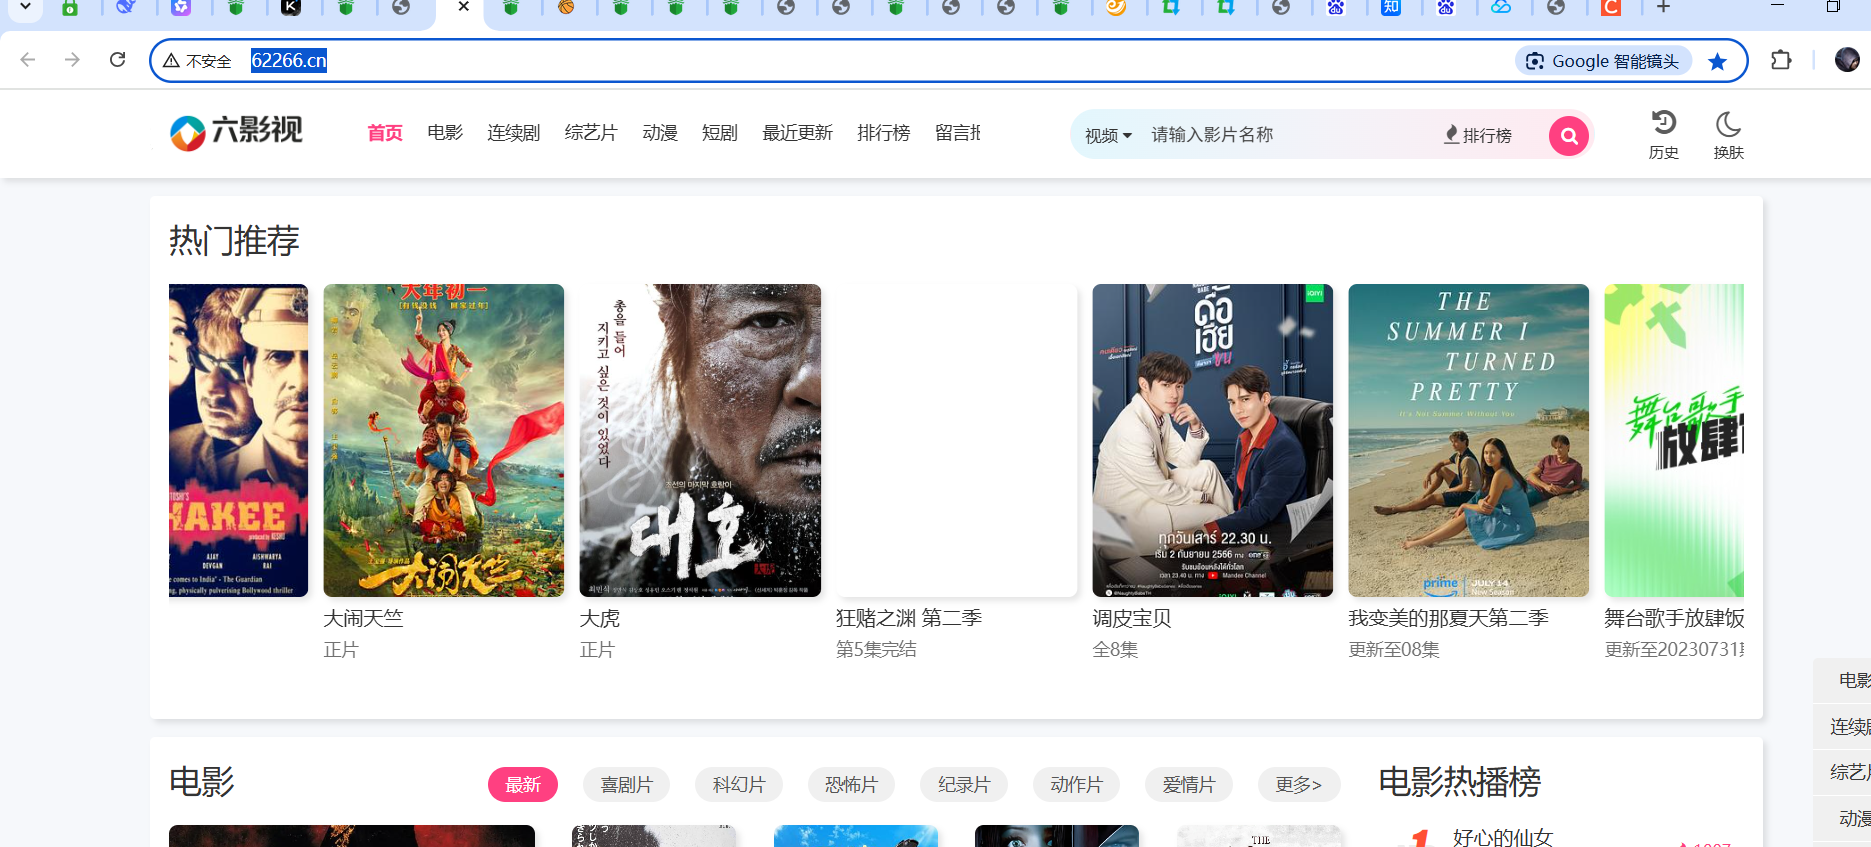Open the 历史 watch history icon
The image size is (1871, 847).
1664,135
